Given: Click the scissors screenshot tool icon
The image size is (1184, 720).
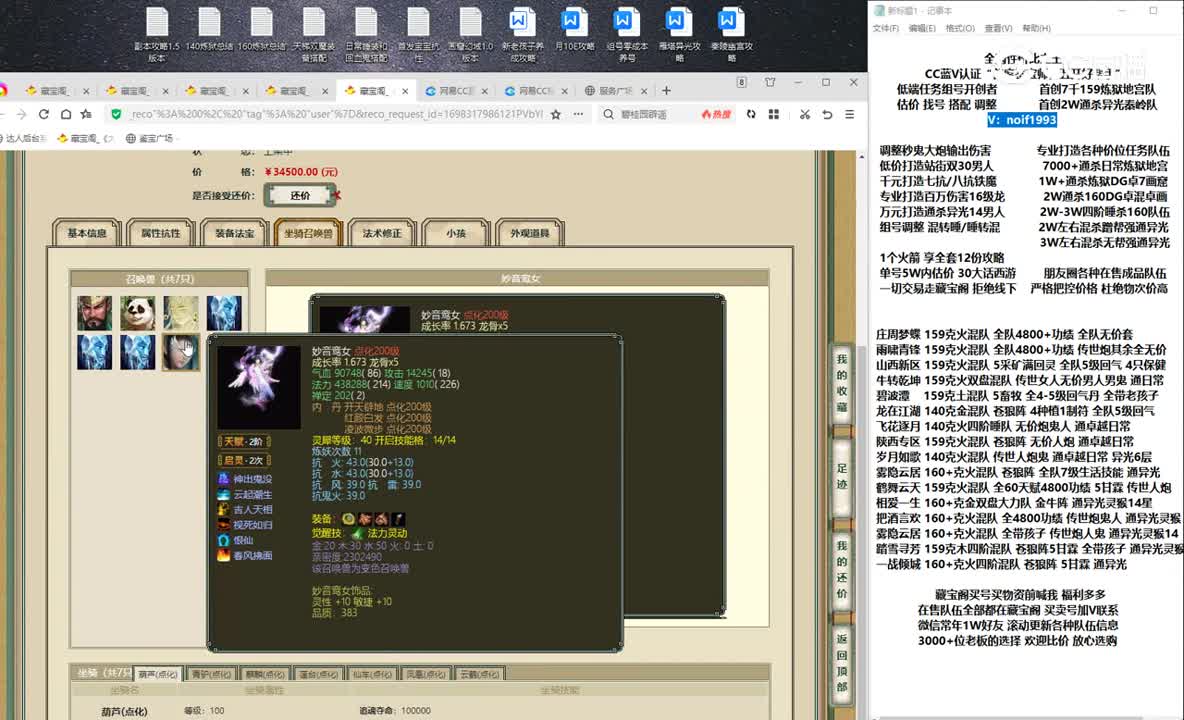Looking at the screenshot, I should [x=805, y=114].
